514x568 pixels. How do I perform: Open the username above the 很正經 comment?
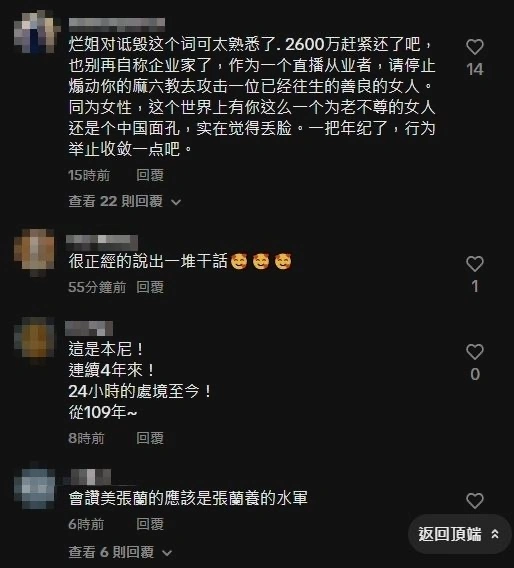(x=102, y=241)
